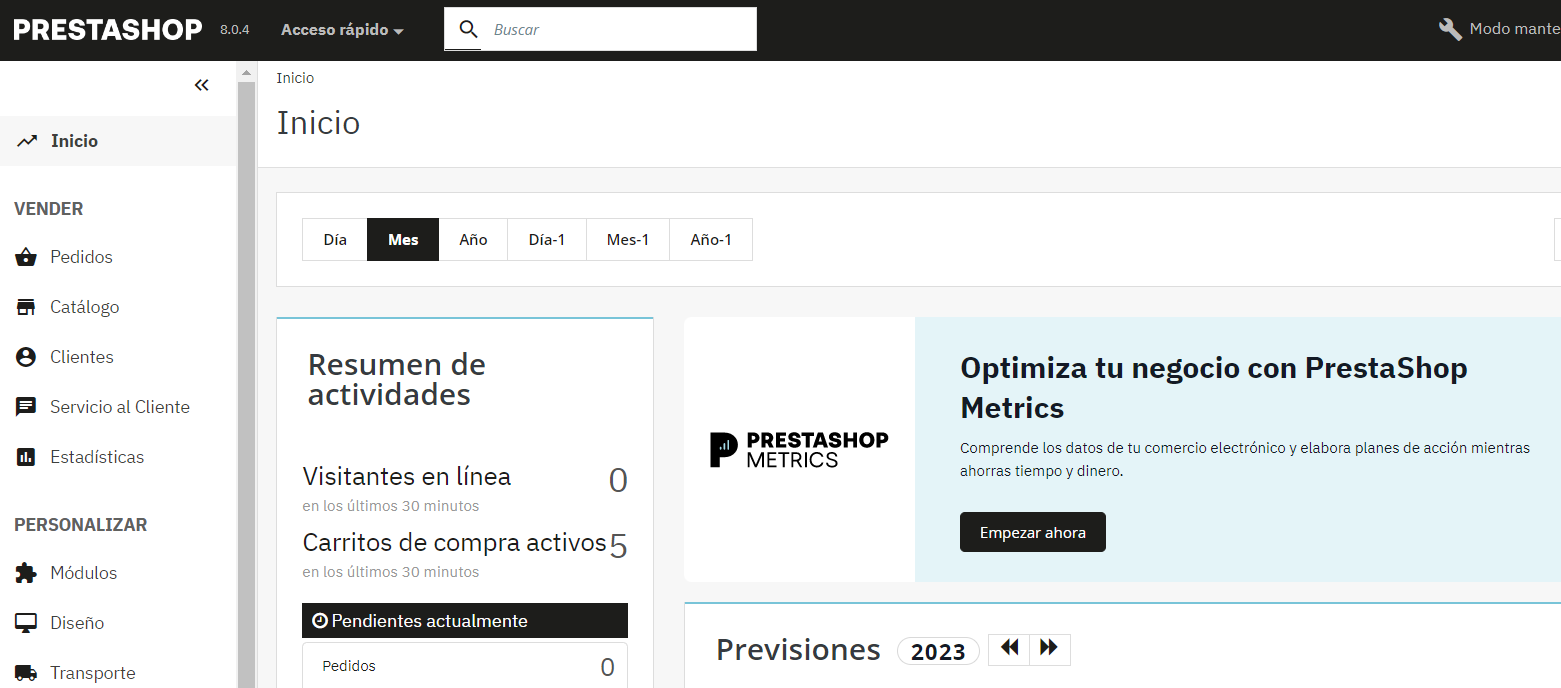Viewport: 1561px width, 688px height.
Task: Click the Inicio trending arrow icon
Action: [27, 141]
